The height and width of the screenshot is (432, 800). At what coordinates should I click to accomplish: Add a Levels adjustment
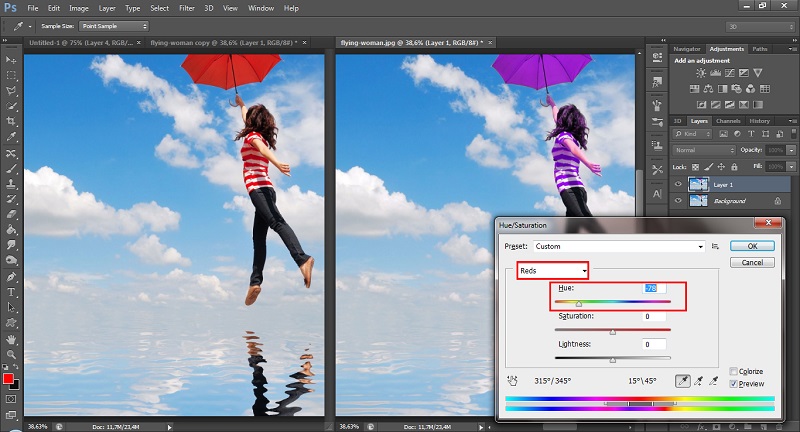[715, 73]
